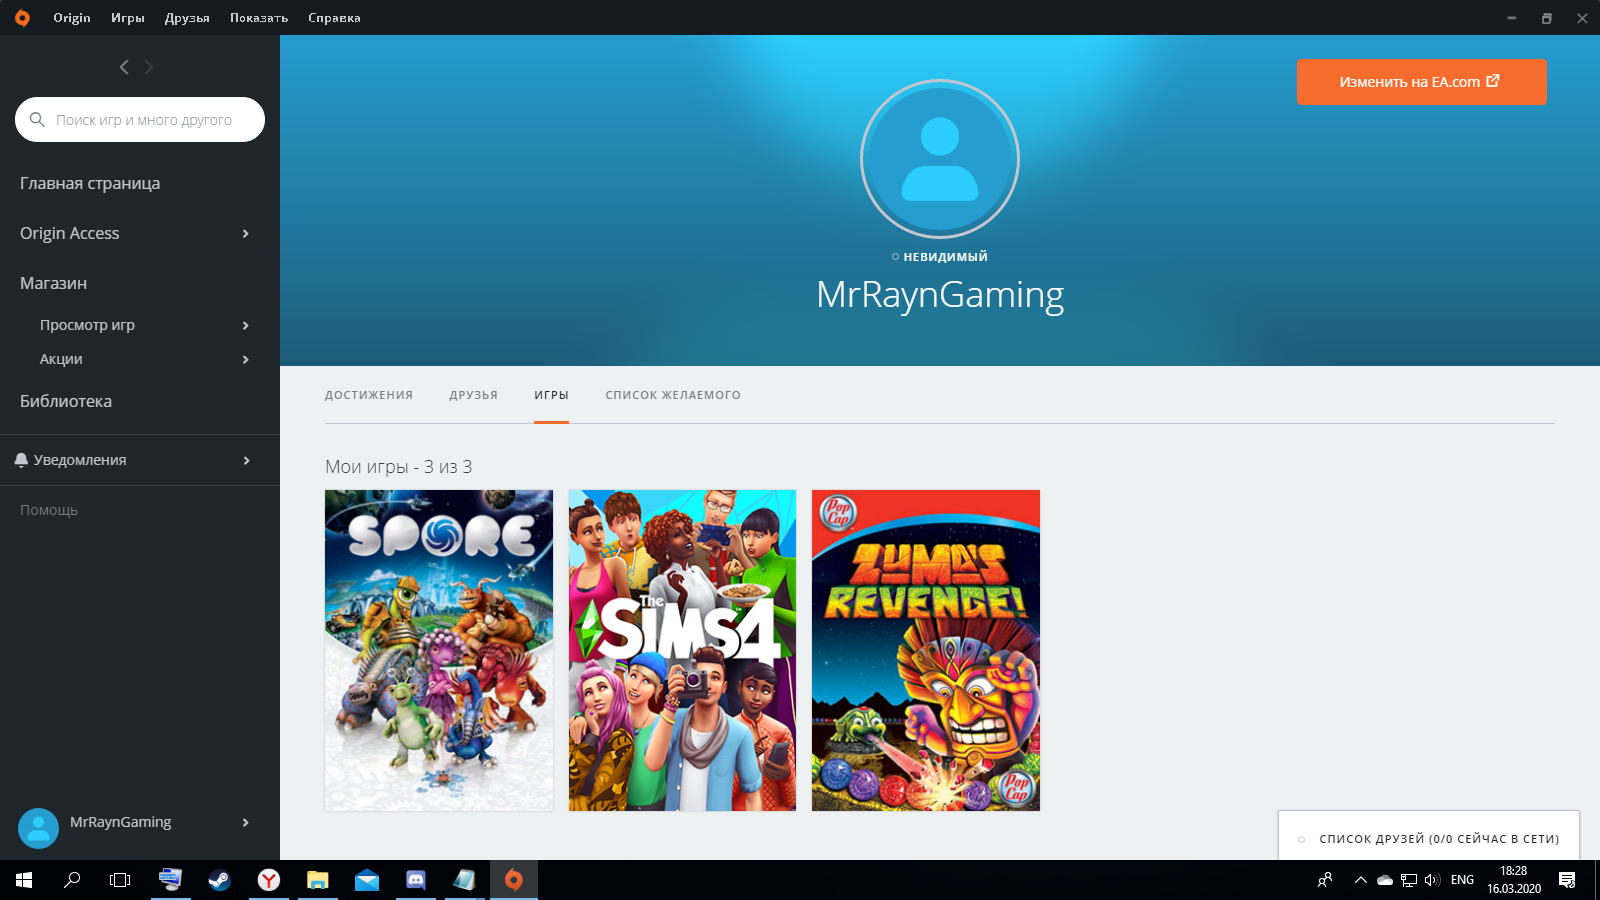The width and height of the screenshot is (1600, 900).
Task: Go forward using the right arrow
Action: click(x=149, y=67)
